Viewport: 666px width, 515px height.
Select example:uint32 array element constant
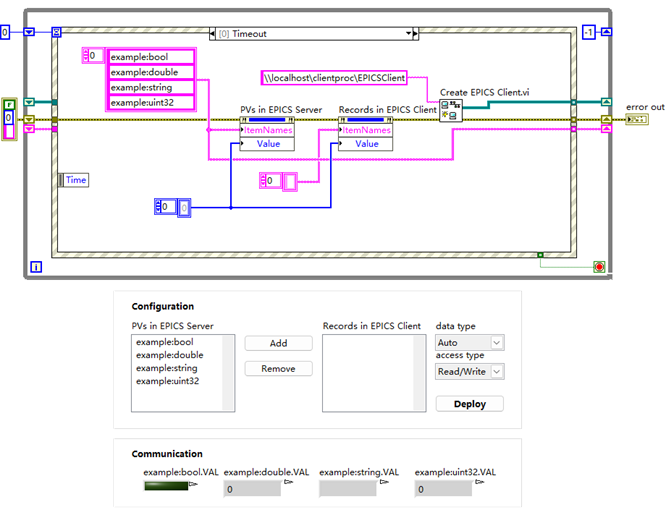coord(152,103)
